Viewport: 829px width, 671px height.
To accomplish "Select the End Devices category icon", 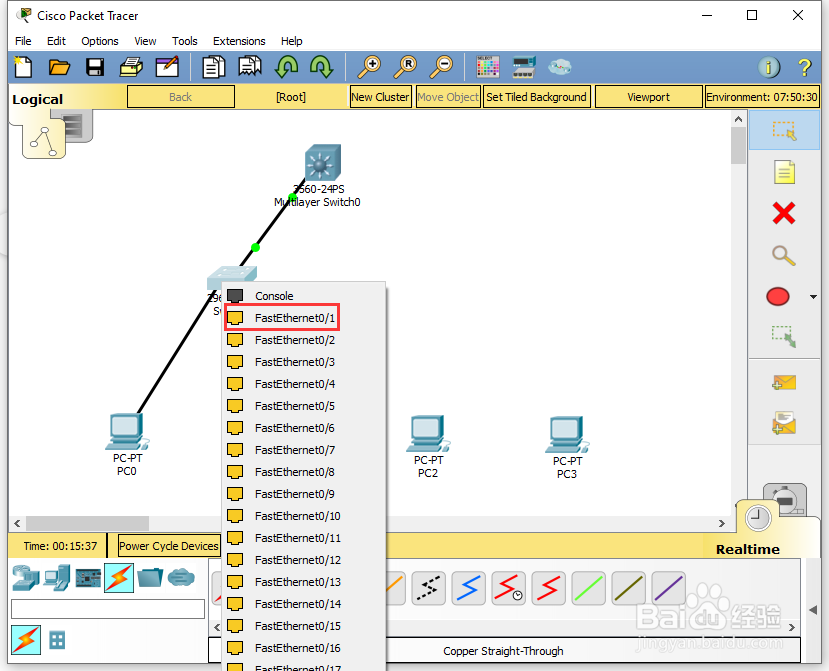I will pos(57,578).
